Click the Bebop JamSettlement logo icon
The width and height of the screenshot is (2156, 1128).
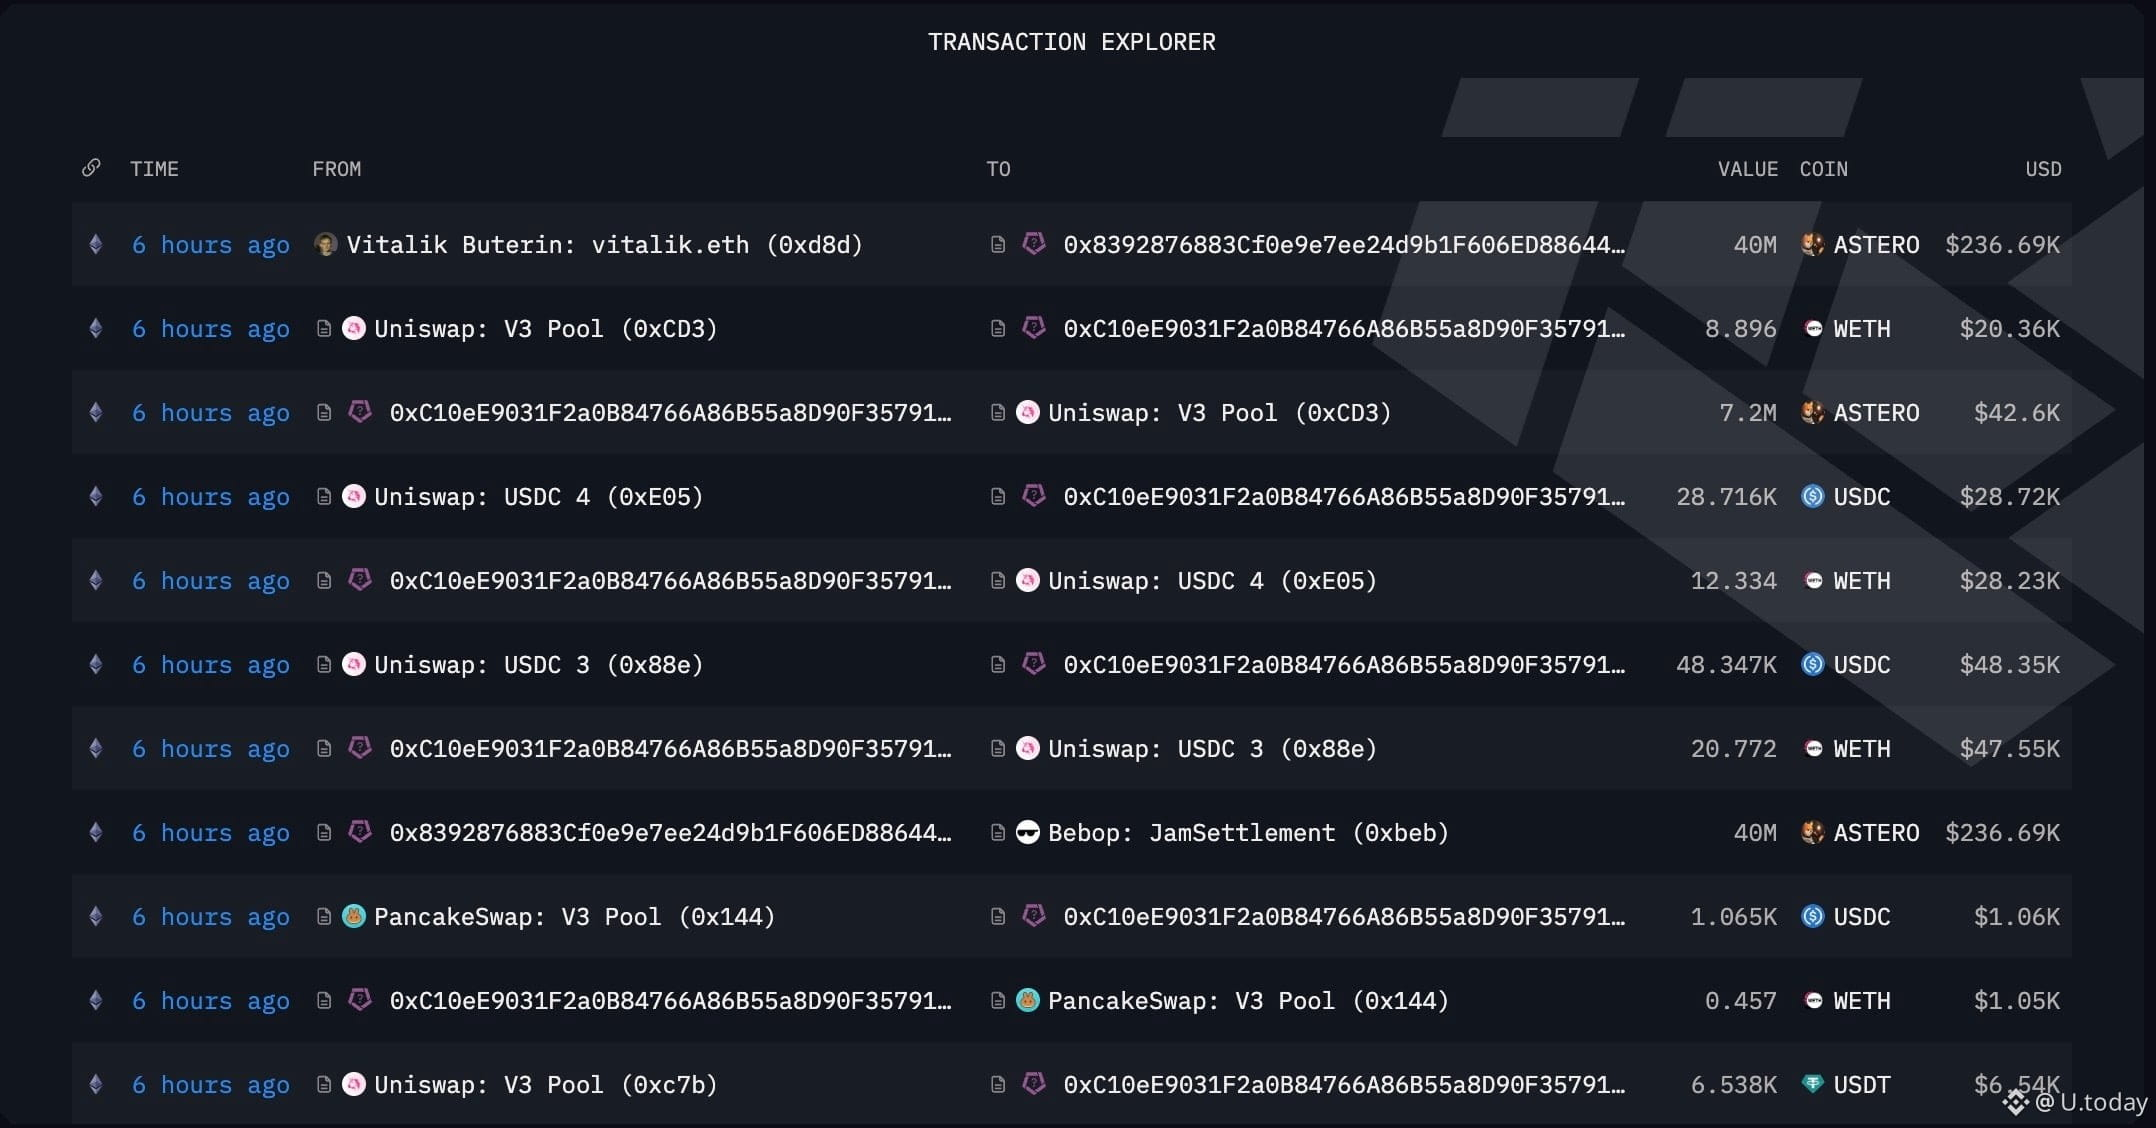(x=1028, y=832)
